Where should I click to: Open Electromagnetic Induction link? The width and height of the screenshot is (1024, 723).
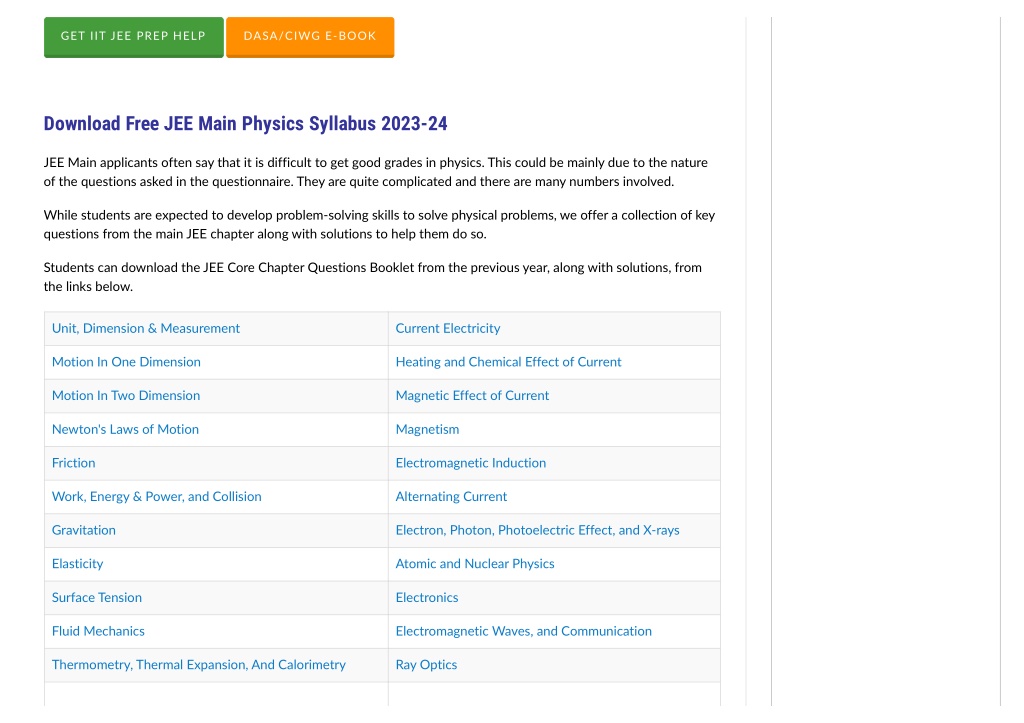(x=471, y=463)
